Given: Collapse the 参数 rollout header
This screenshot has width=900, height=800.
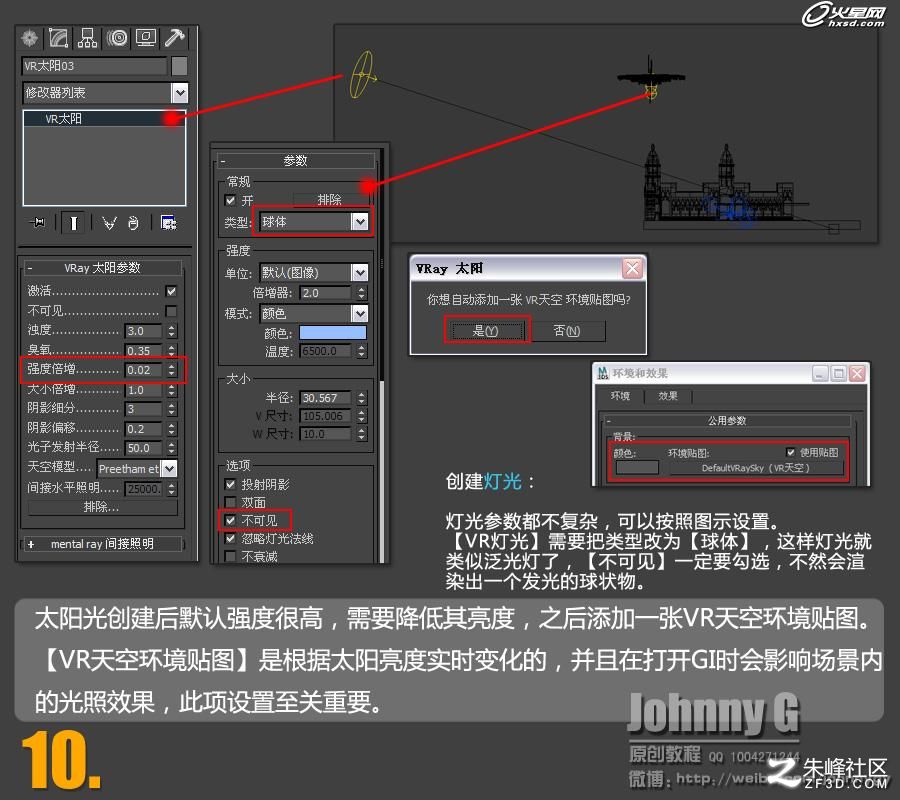Looking at the screenshot, I should tap(296, 161).
